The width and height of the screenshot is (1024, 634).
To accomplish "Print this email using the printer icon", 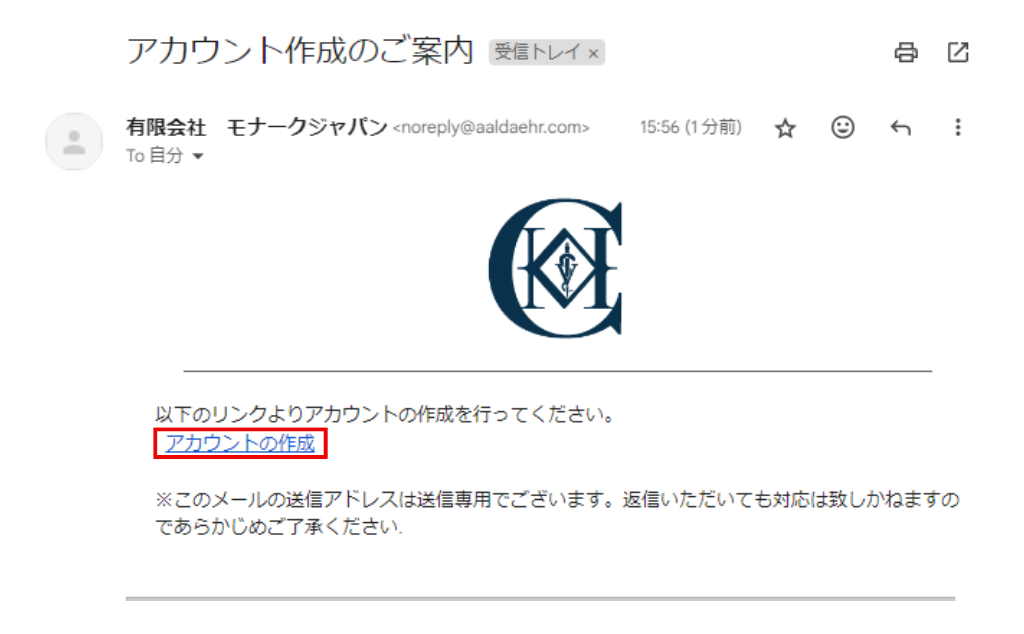I will [x=906, y=52].
